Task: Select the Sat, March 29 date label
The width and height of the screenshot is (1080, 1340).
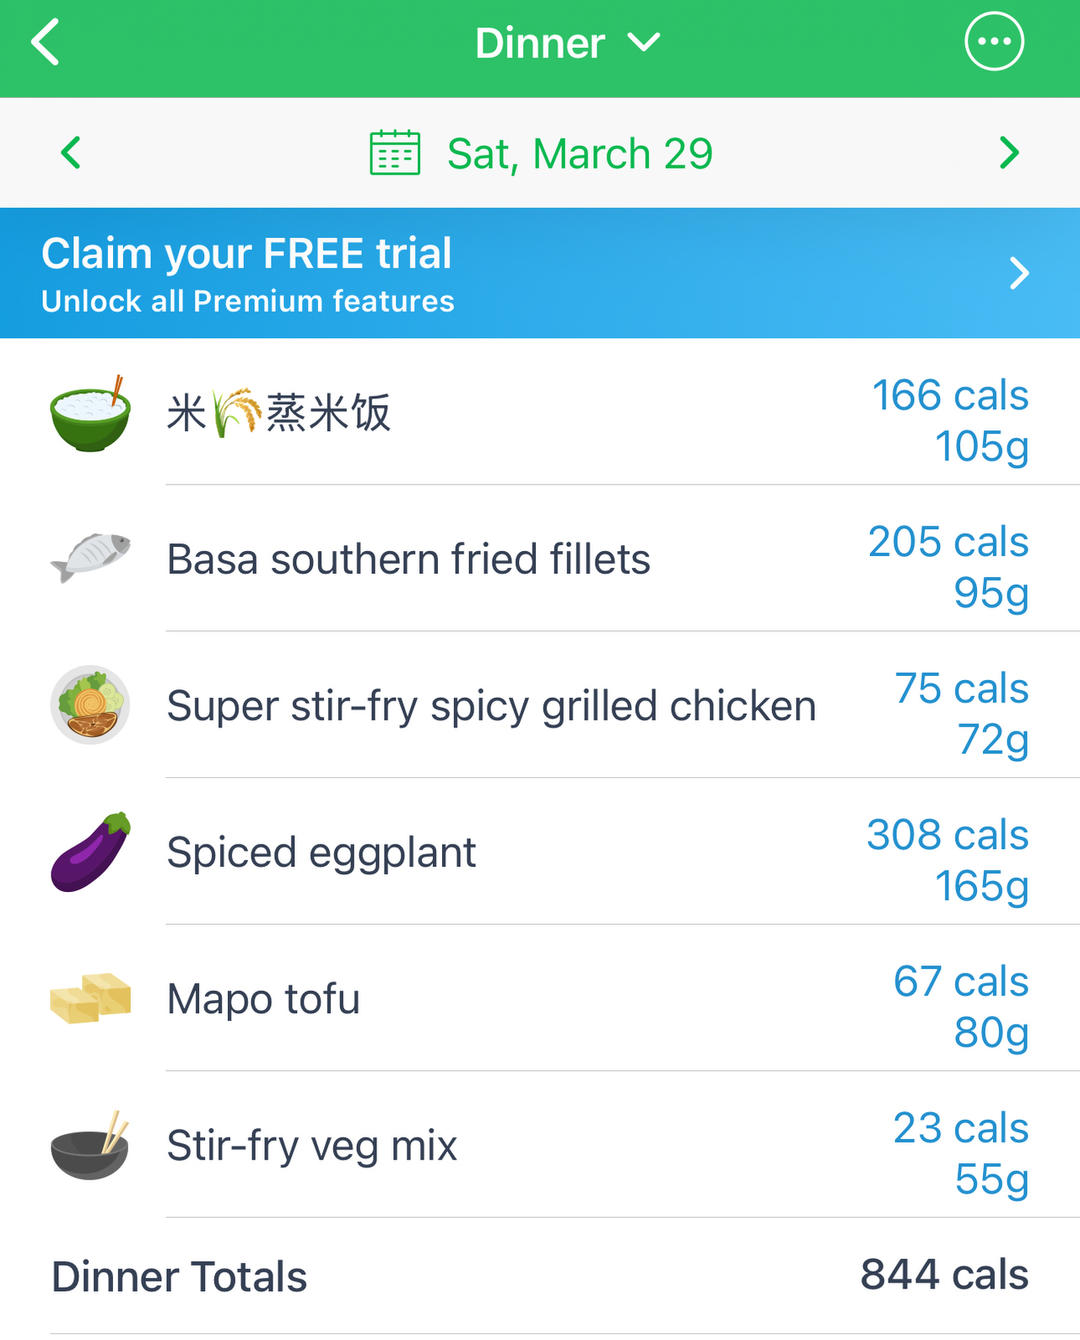Action: click(x=579, y=154)
